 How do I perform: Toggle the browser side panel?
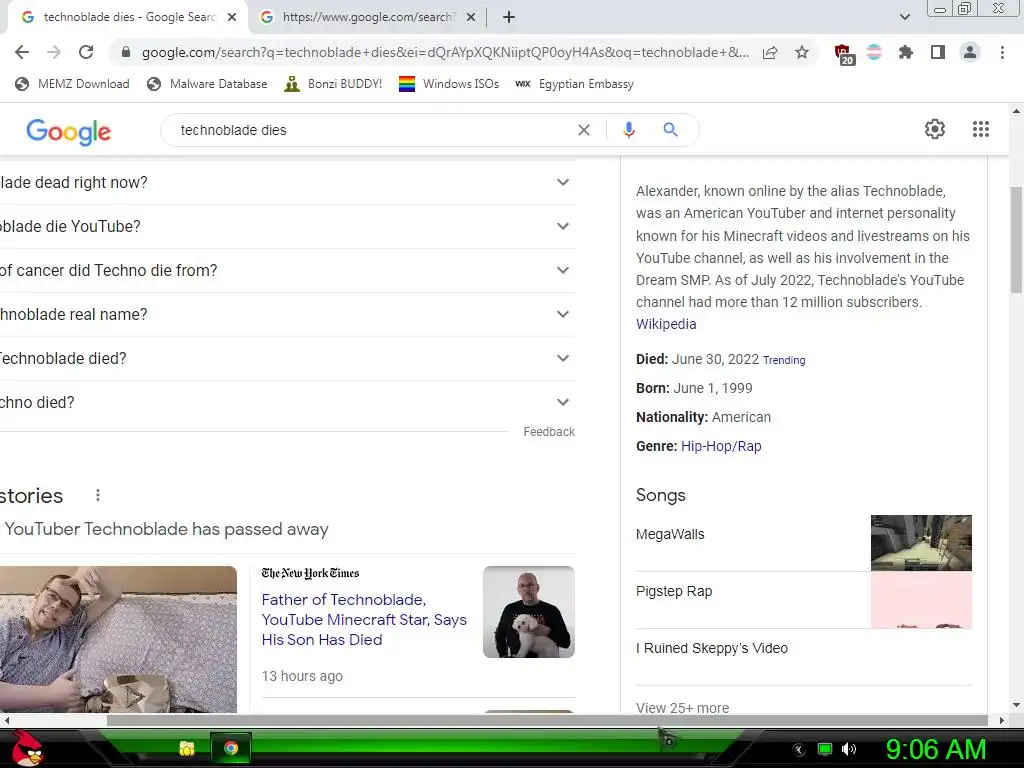point(938,52)
